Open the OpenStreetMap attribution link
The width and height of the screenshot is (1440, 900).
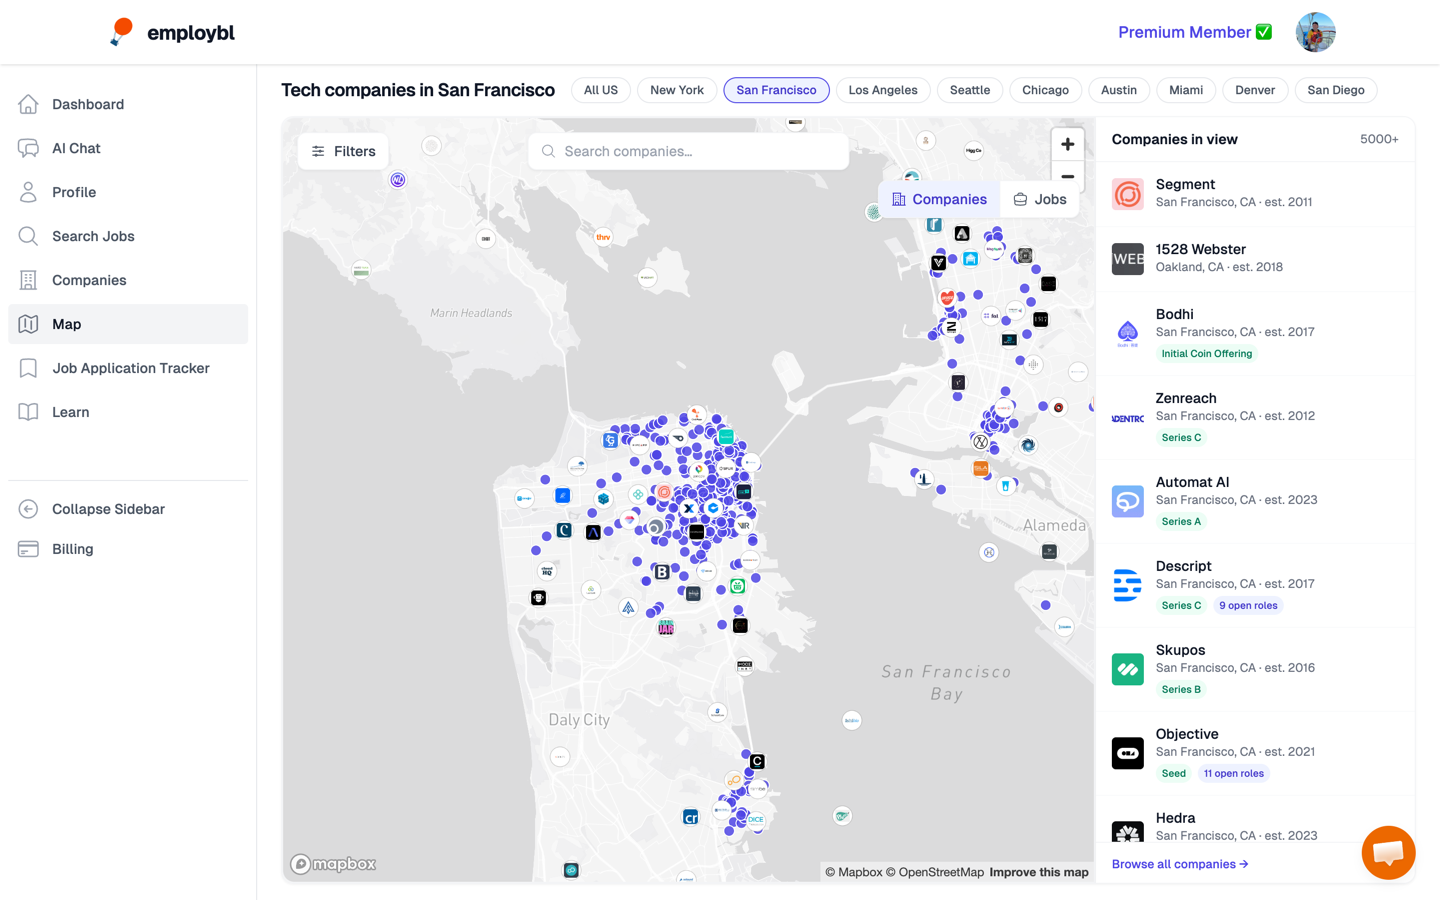click(x=934, y=872)
